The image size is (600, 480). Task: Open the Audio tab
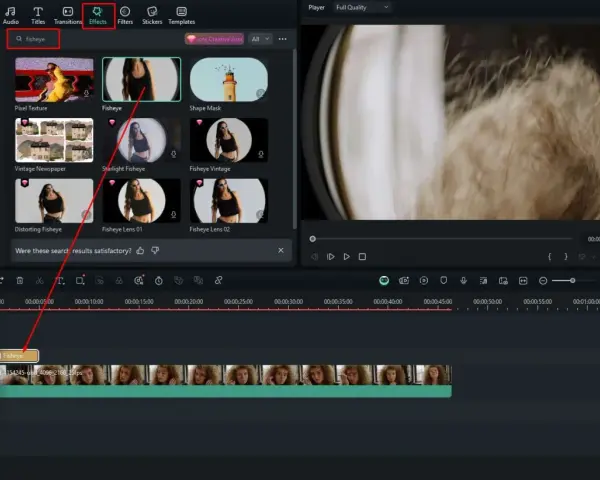11,15
